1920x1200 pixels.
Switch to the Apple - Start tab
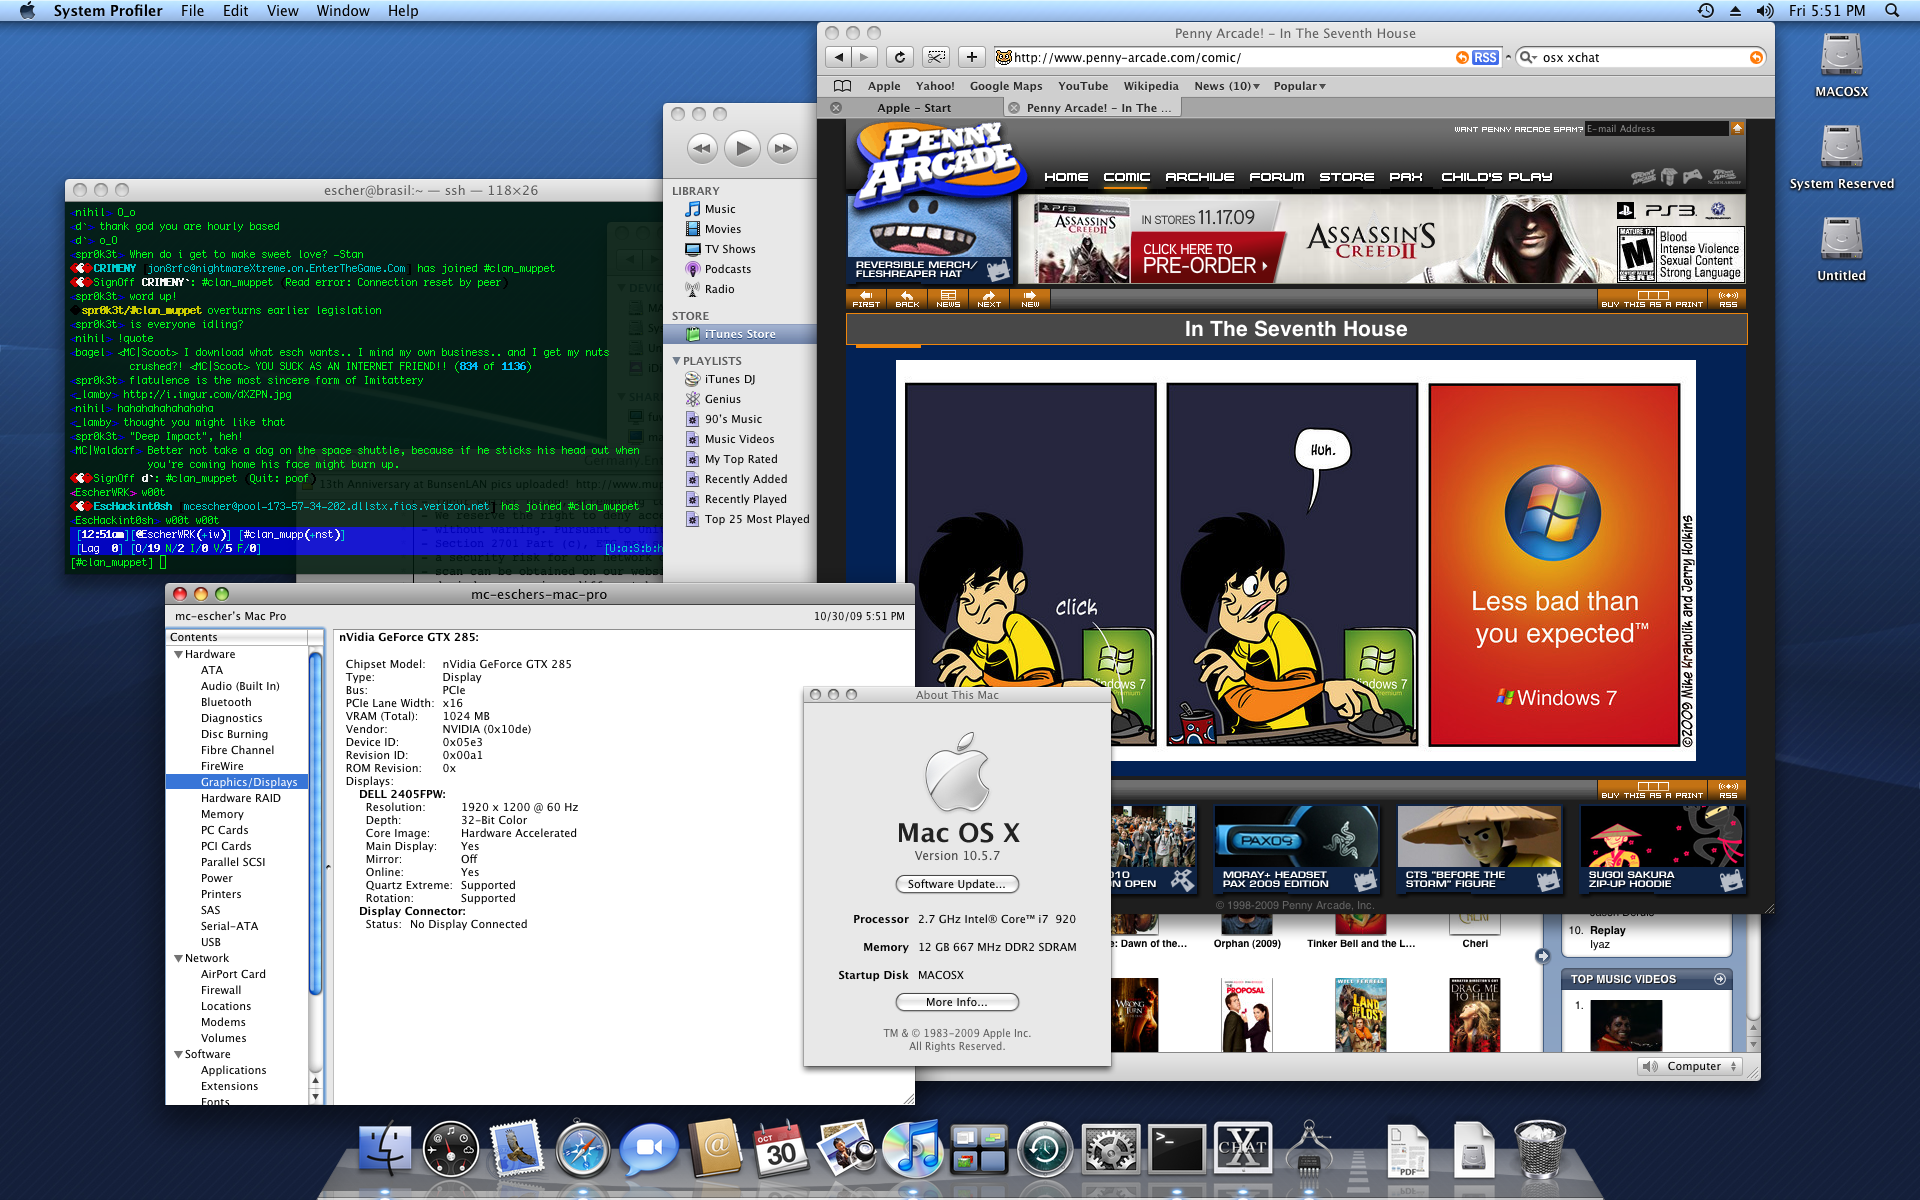tap(913, 108)
